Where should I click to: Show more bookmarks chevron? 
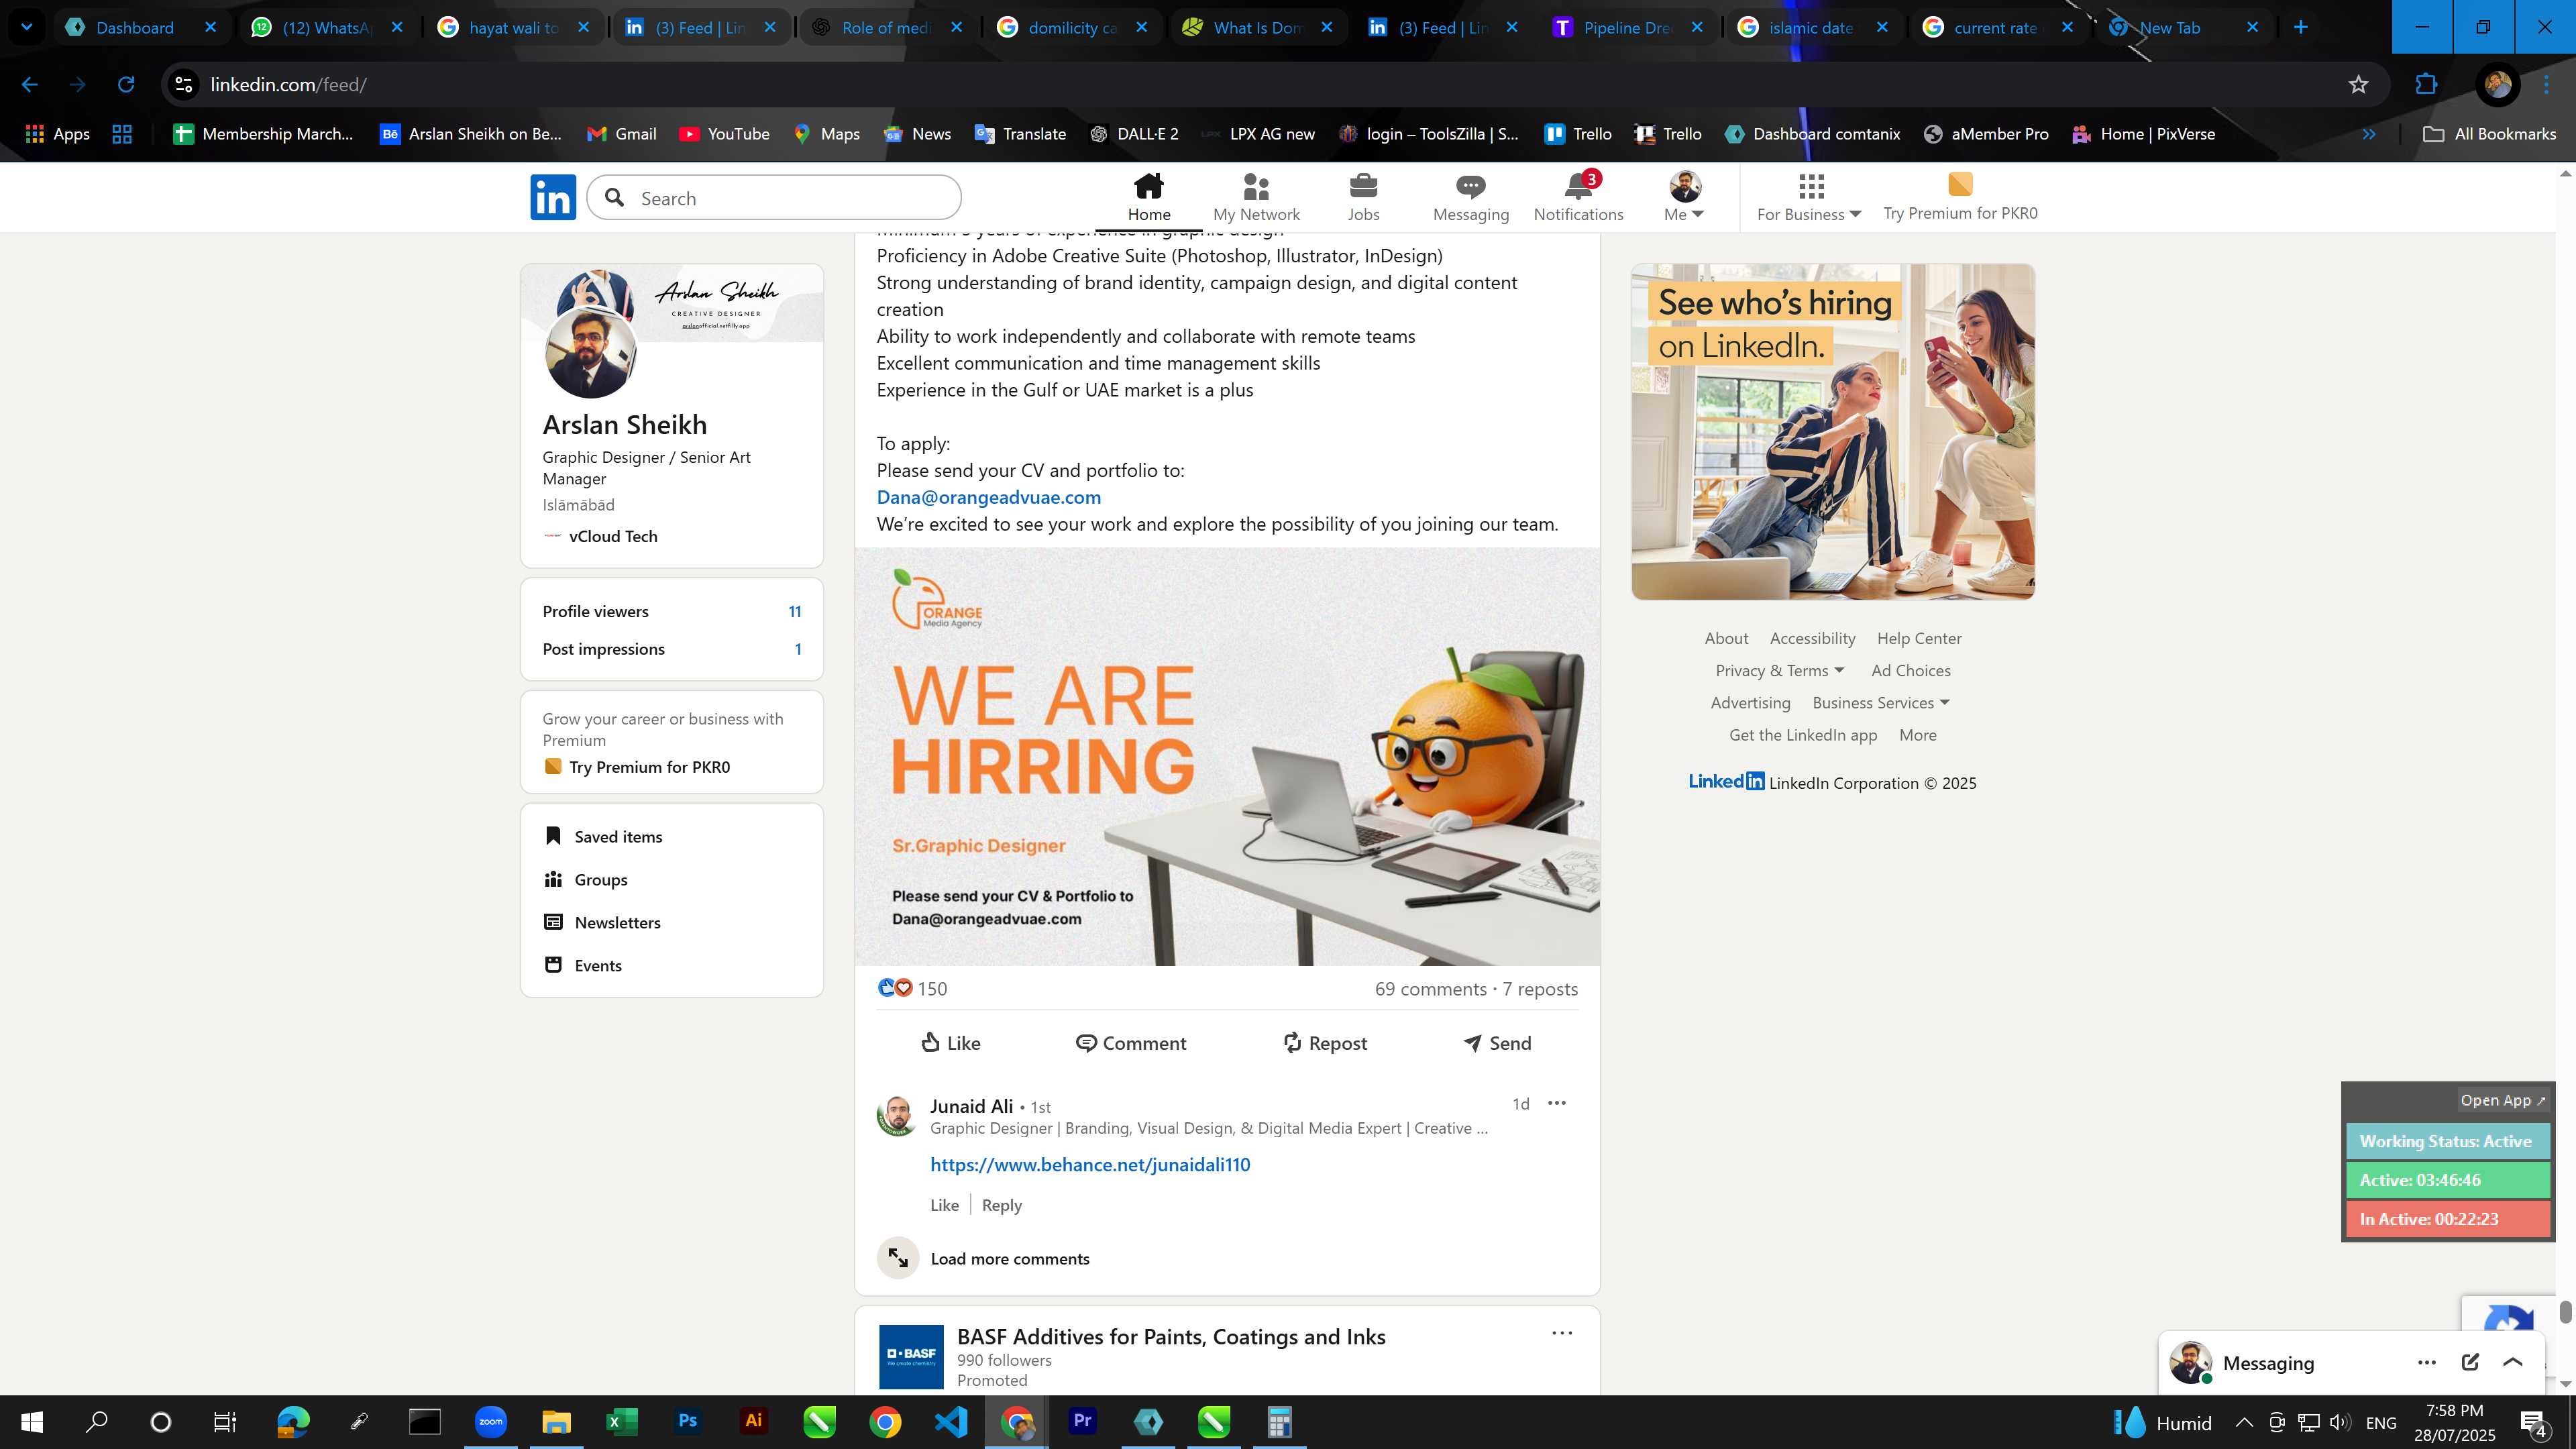tap(2369, 134)
